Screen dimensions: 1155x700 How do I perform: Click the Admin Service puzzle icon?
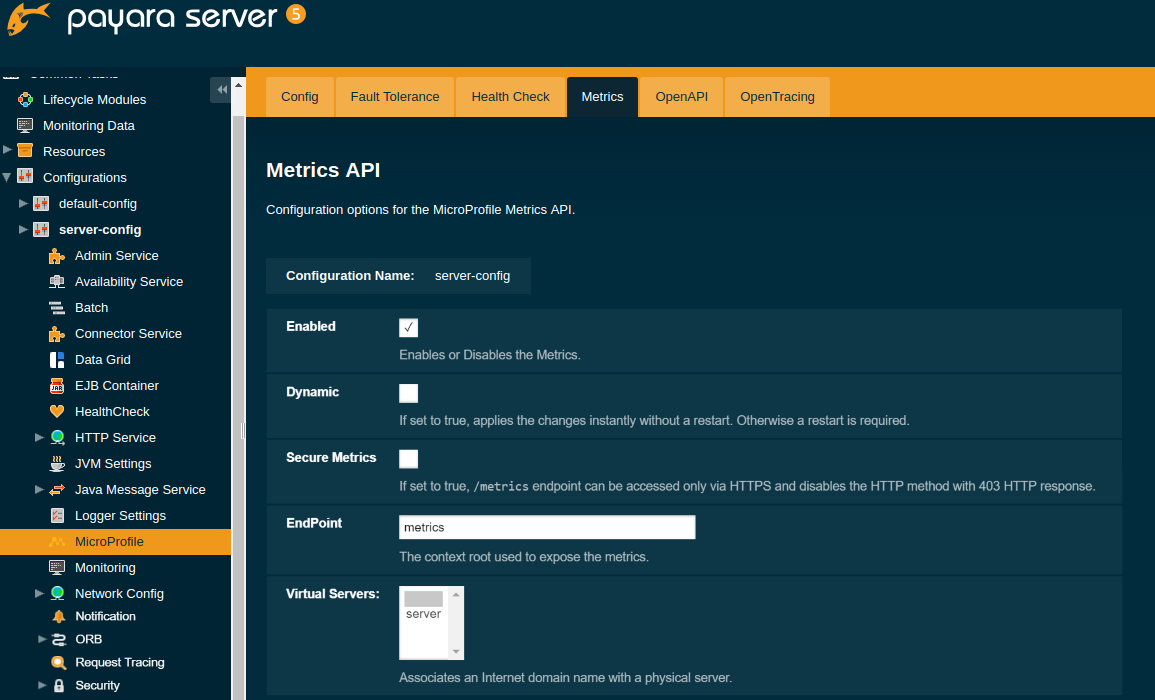(x=57, y=256)
